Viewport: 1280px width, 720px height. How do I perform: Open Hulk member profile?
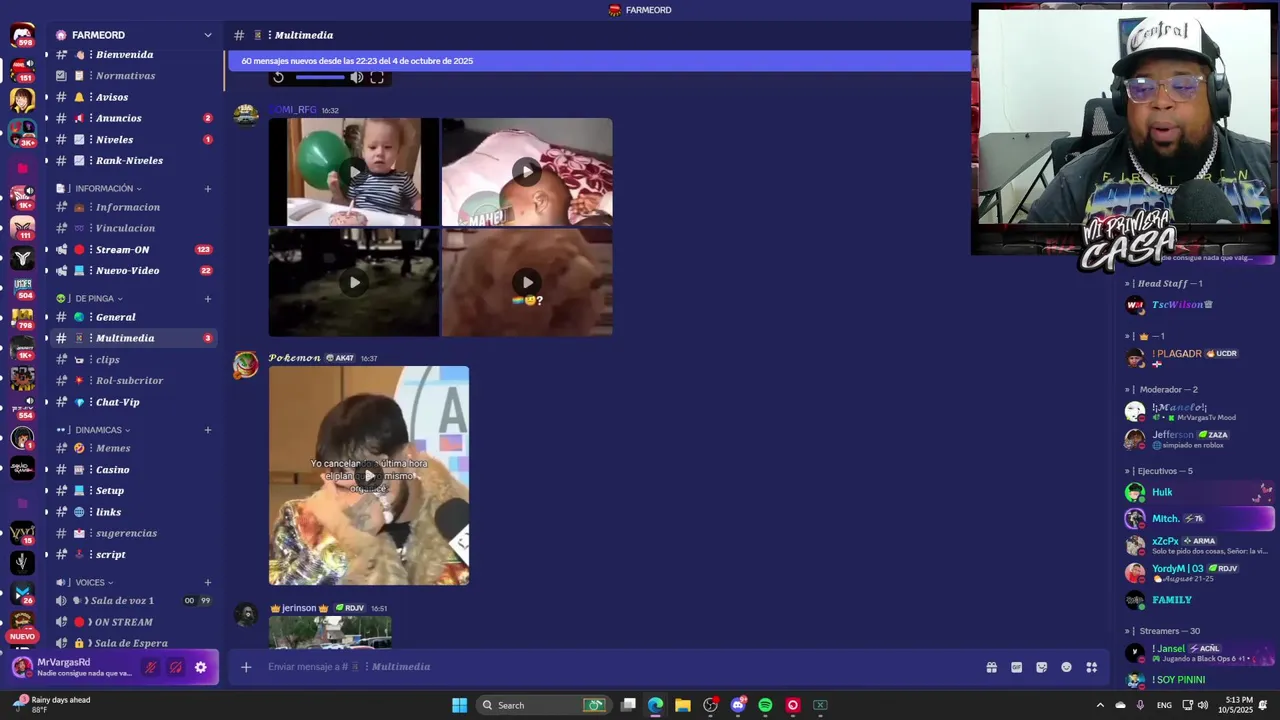coord(1199,492)
